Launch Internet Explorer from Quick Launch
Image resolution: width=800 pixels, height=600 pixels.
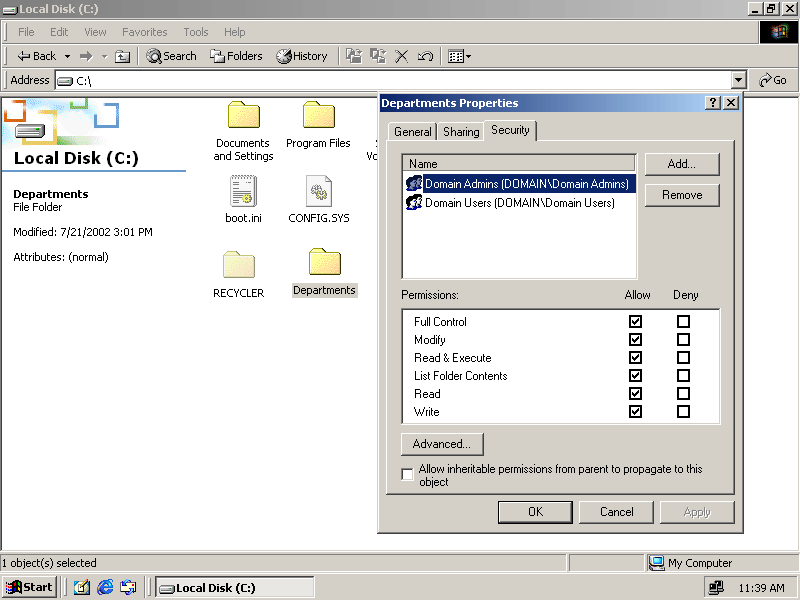pyautogui.click(x=105, y=587)
